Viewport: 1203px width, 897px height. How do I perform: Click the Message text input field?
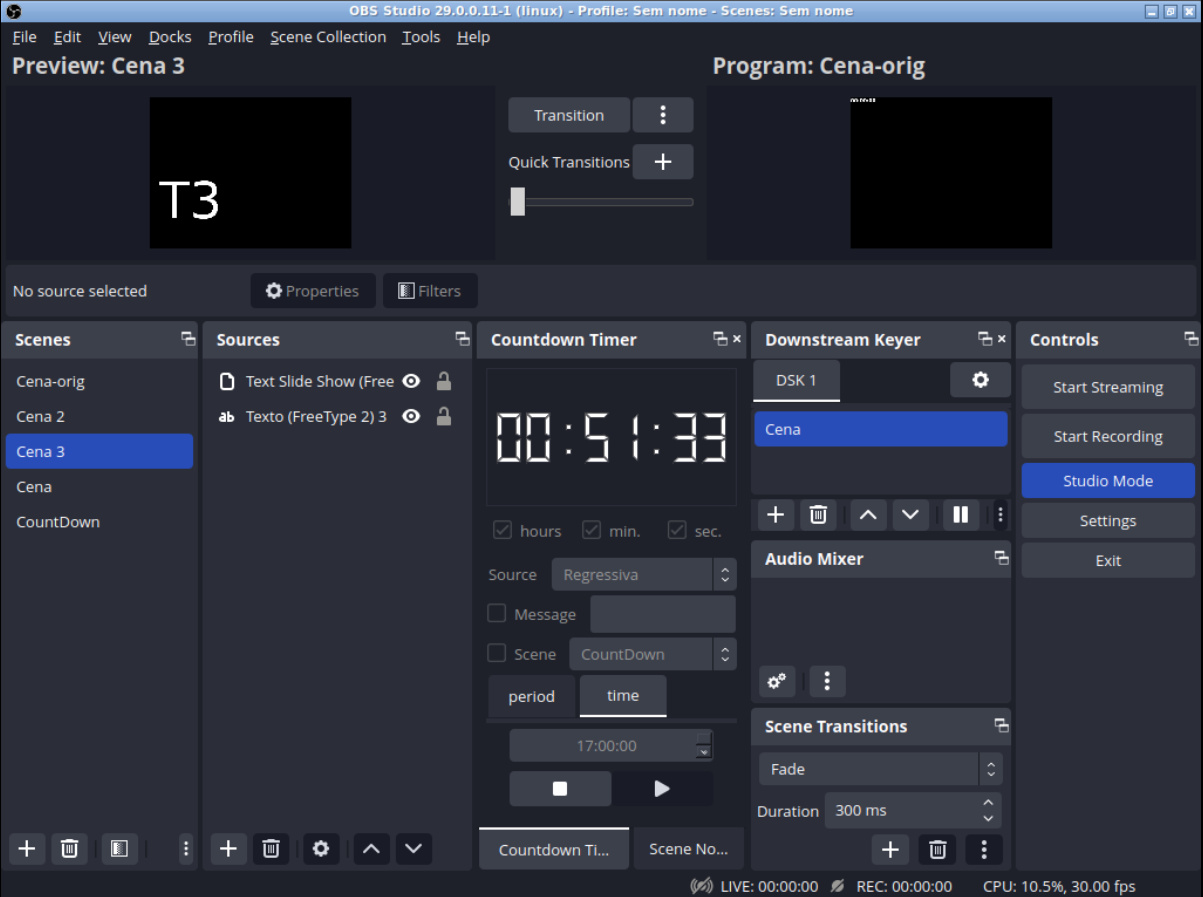[x=663, y=614]
